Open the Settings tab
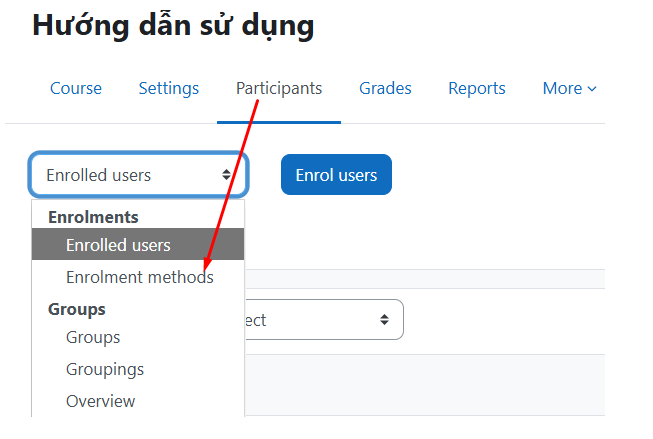 pos(168,88)
